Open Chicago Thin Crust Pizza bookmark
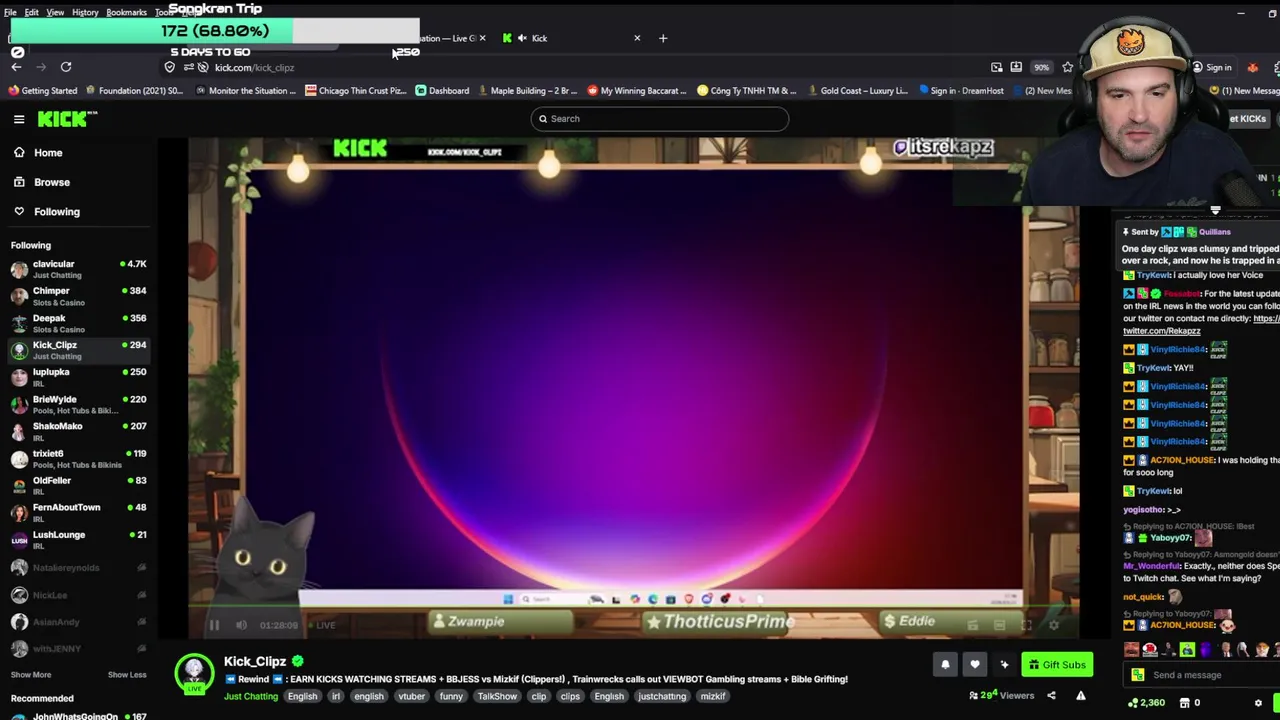Image resolution: width=1280 pixels, height=720 pixels. pos(355,91)
